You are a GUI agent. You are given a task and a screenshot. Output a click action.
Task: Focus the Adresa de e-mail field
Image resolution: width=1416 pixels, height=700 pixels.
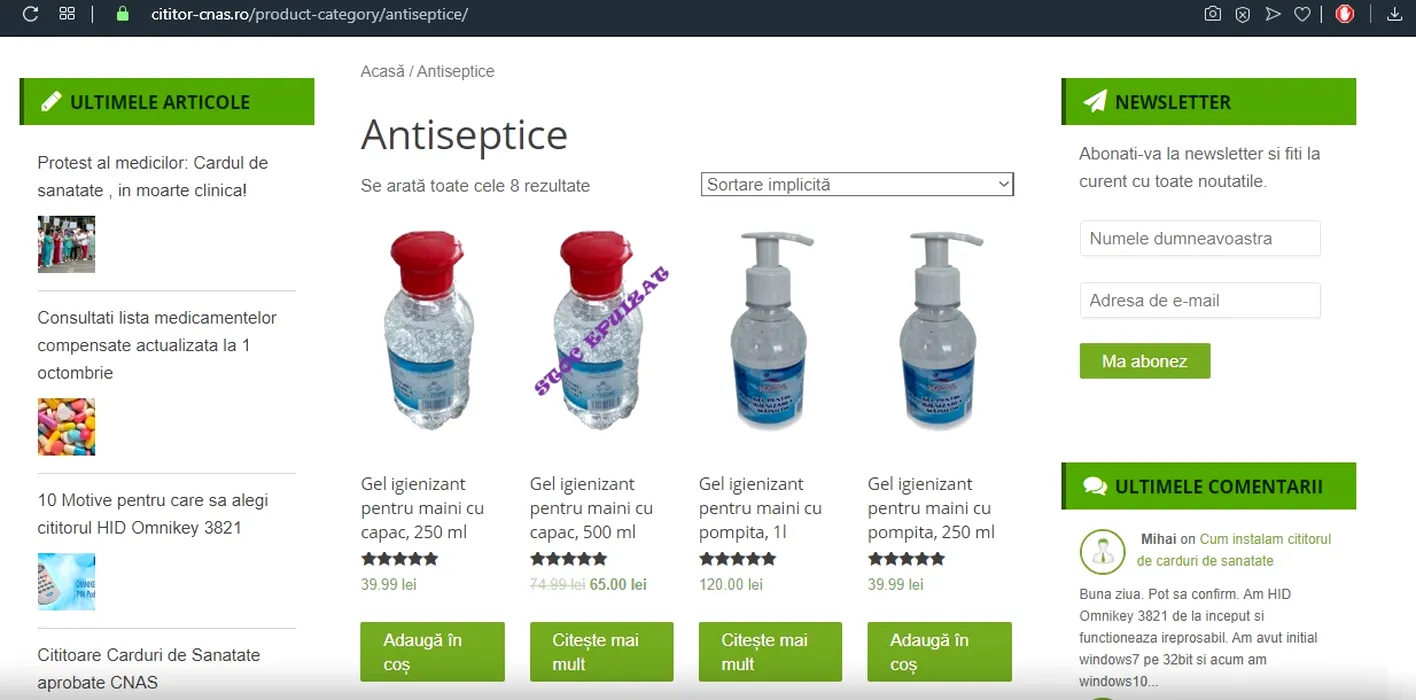[1200, 300]
